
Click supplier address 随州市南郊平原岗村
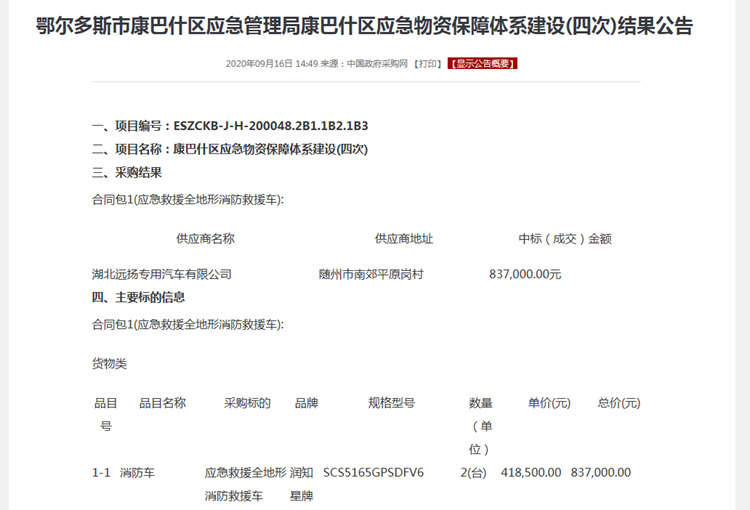point(370,274)
